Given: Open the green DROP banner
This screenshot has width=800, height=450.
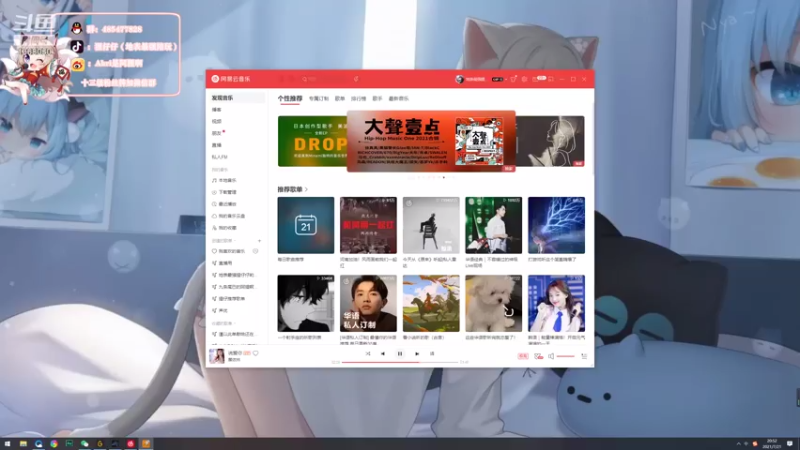Looking at the screenshot, I should [x=312, y=141].
